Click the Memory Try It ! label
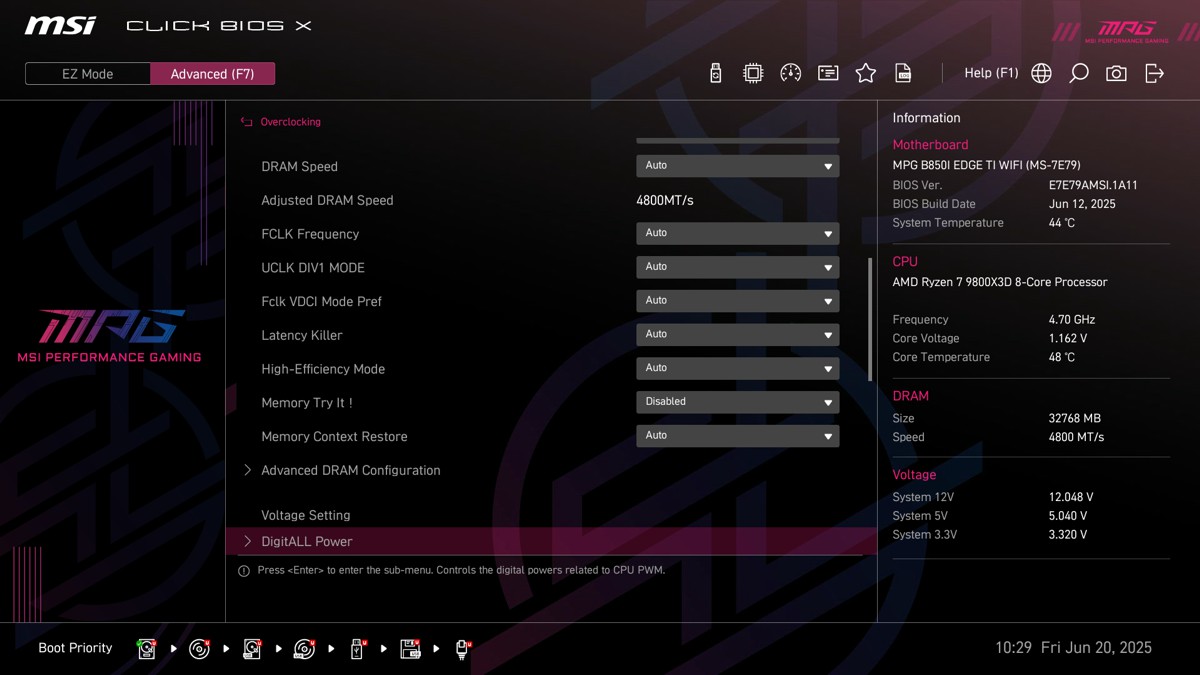The height and width of the screenshot is (675, 1200). coord(307,402)
